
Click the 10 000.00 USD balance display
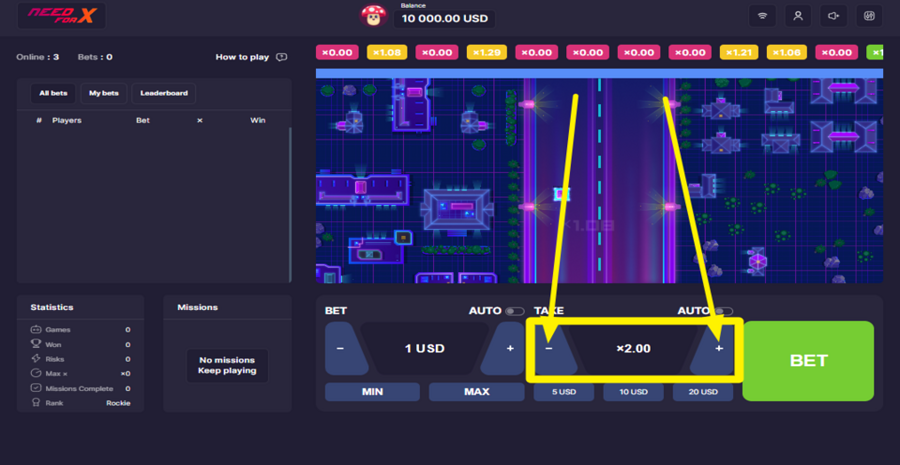click(x=444, y=18)
